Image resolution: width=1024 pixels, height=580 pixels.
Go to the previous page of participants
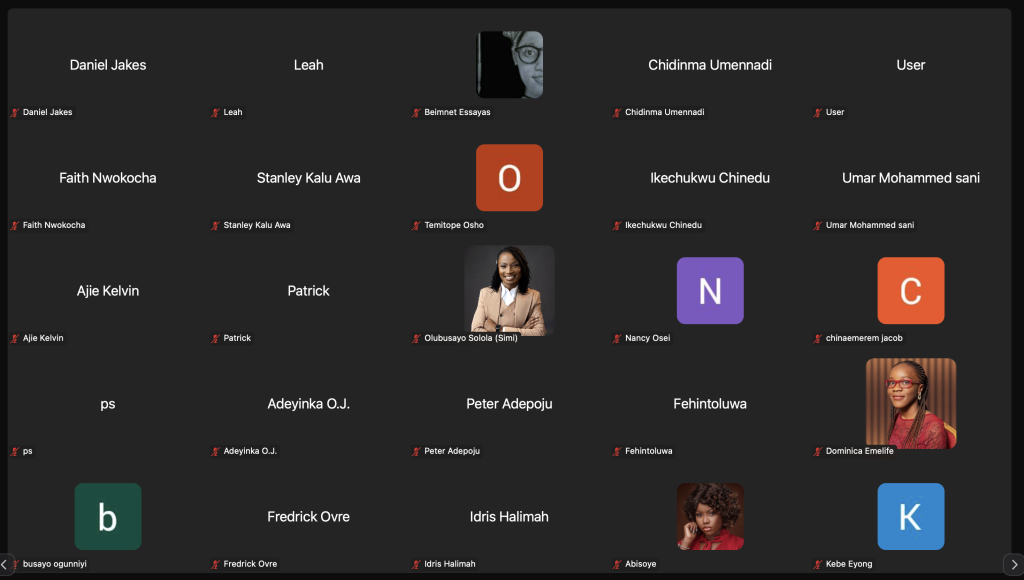(x=5, y=565)
